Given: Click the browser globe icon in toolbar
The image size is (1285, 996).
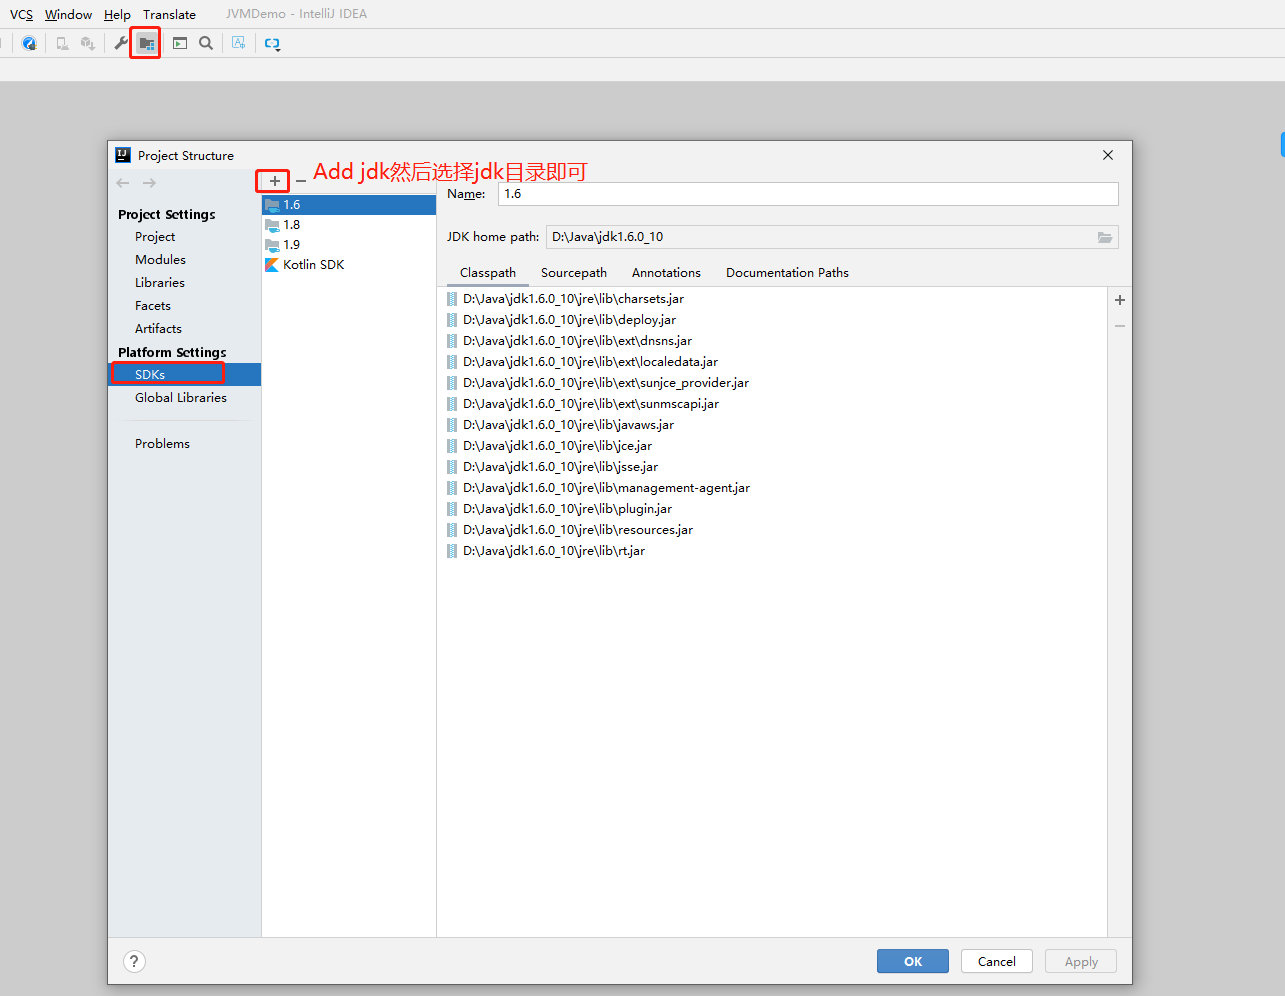Looking at the screenshot, I should point(28,43).
